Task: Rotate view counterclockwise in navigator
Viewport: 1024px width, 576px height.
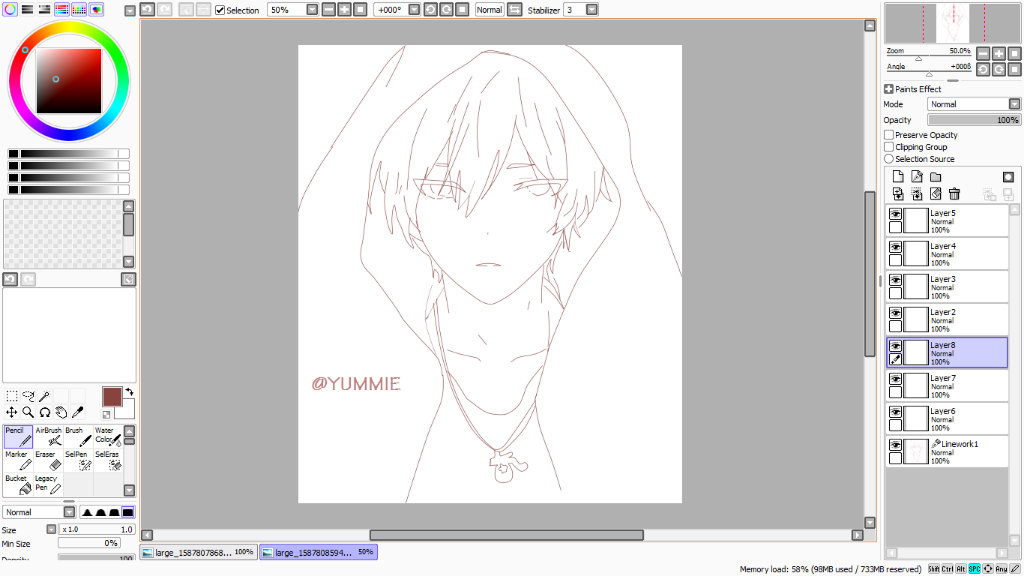Action: pyautogui.click(x=983, y=69)
